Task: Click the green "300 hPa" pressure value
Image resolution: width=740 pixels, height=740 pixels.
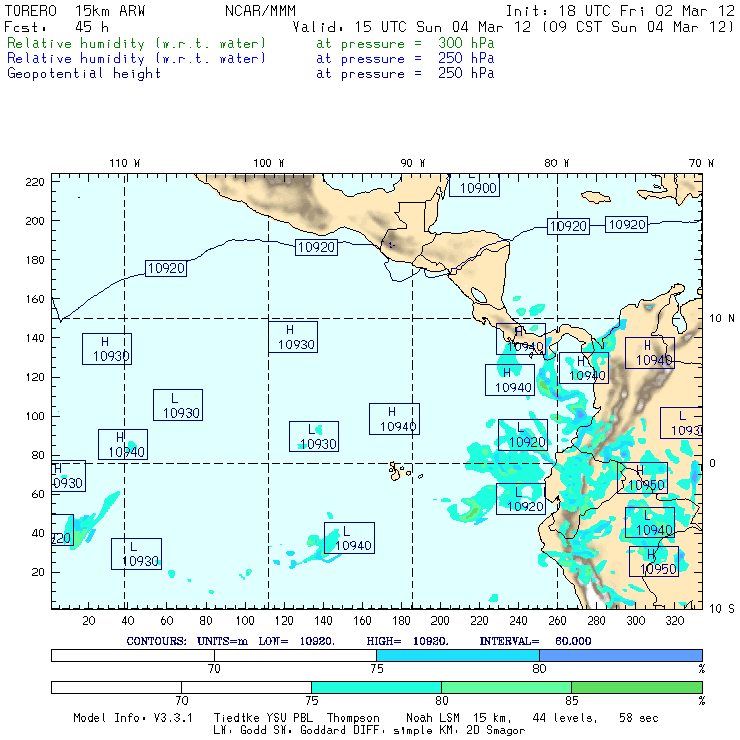Action: 466,43
